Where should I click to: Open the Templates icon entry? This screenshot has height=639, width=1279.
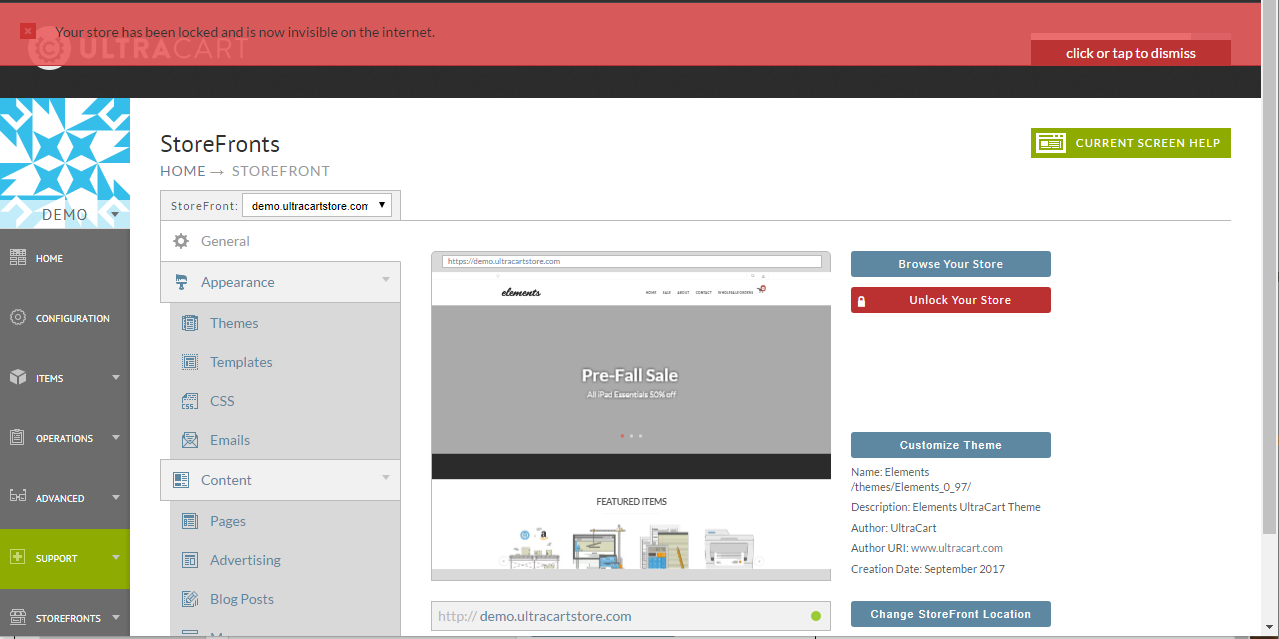tap(189, 362)
